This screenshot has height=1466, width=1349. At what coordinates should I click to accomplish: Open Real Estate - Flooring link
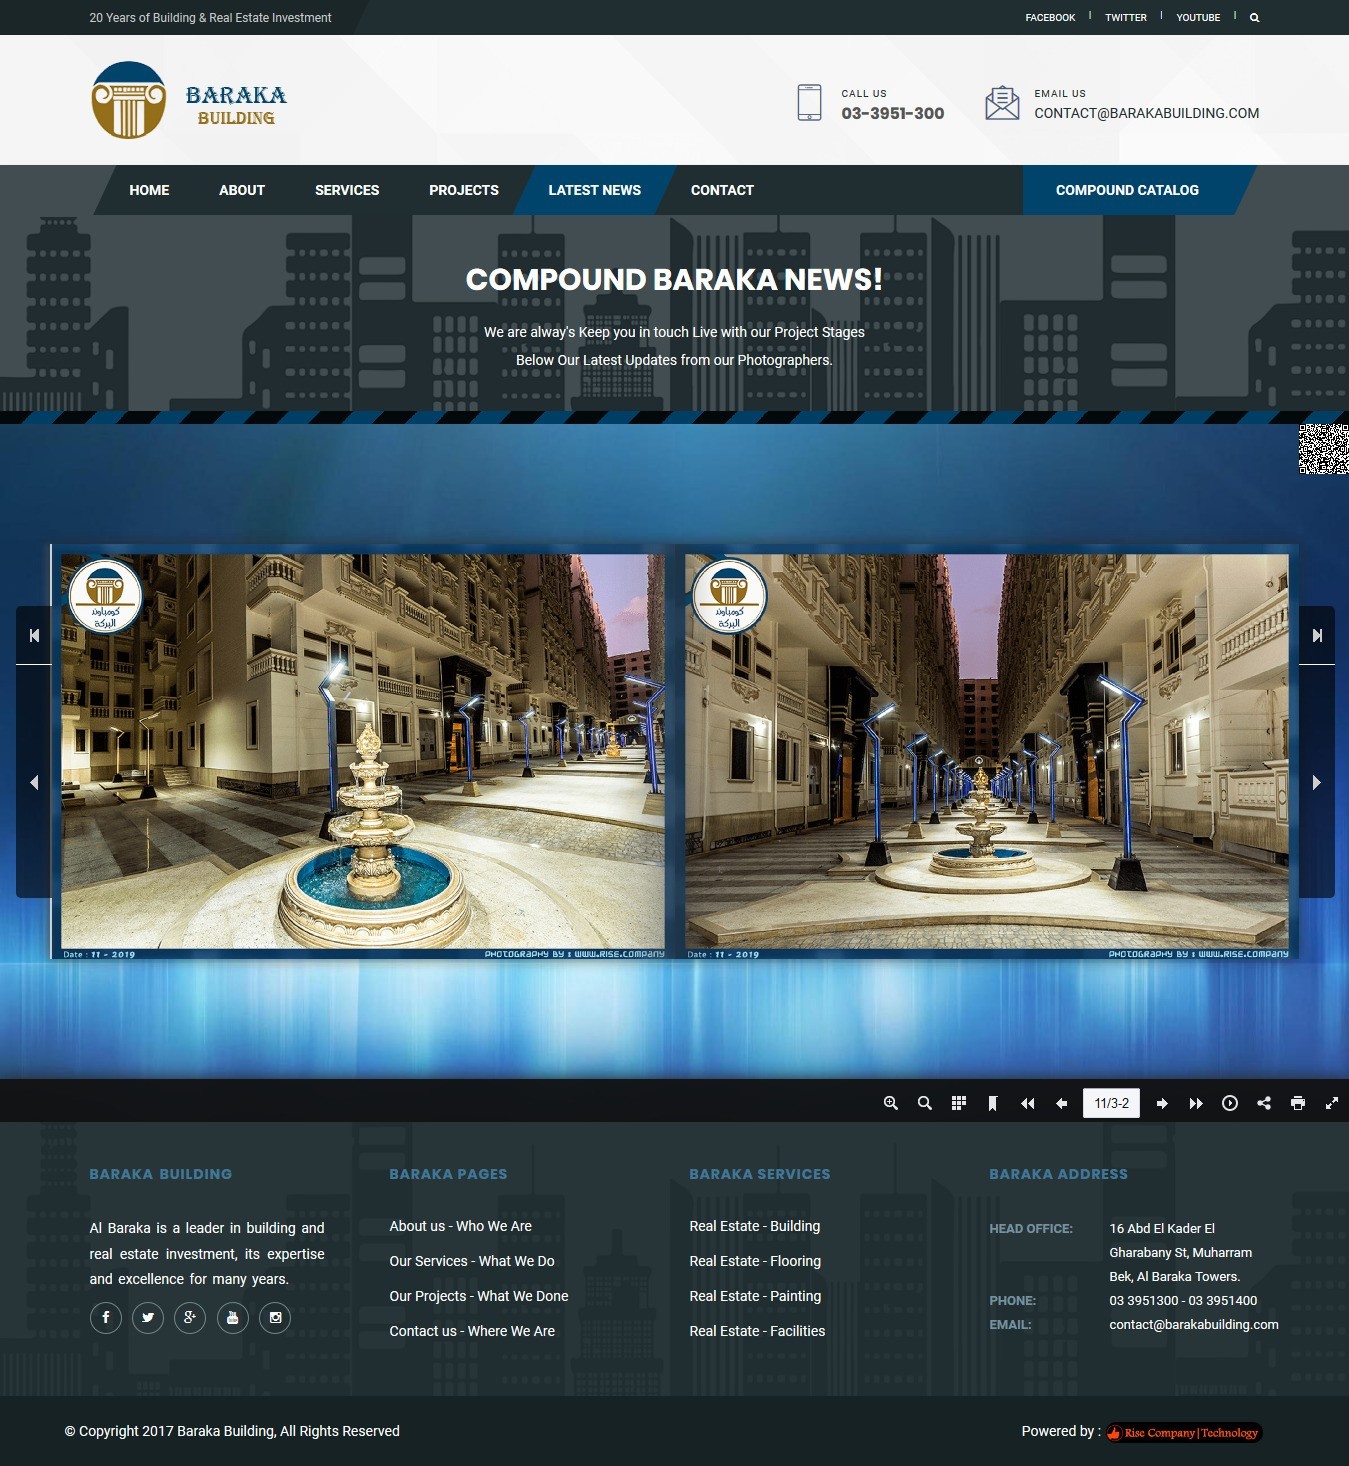coord(755,1261)
